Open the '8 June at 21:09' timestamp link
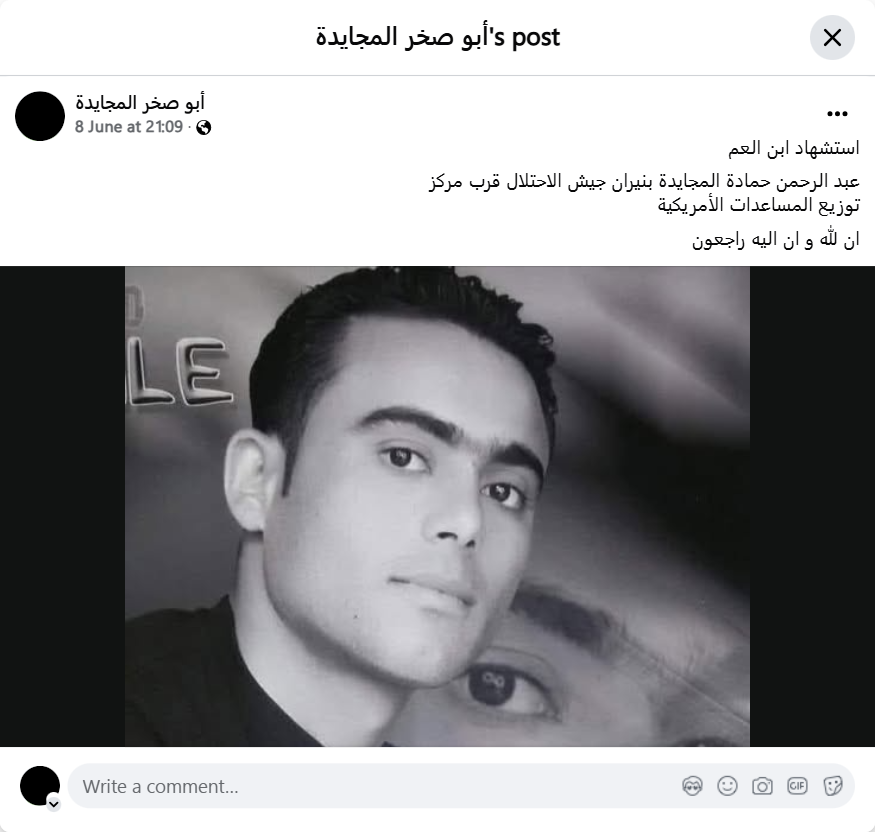 click(x=129, y=127)
